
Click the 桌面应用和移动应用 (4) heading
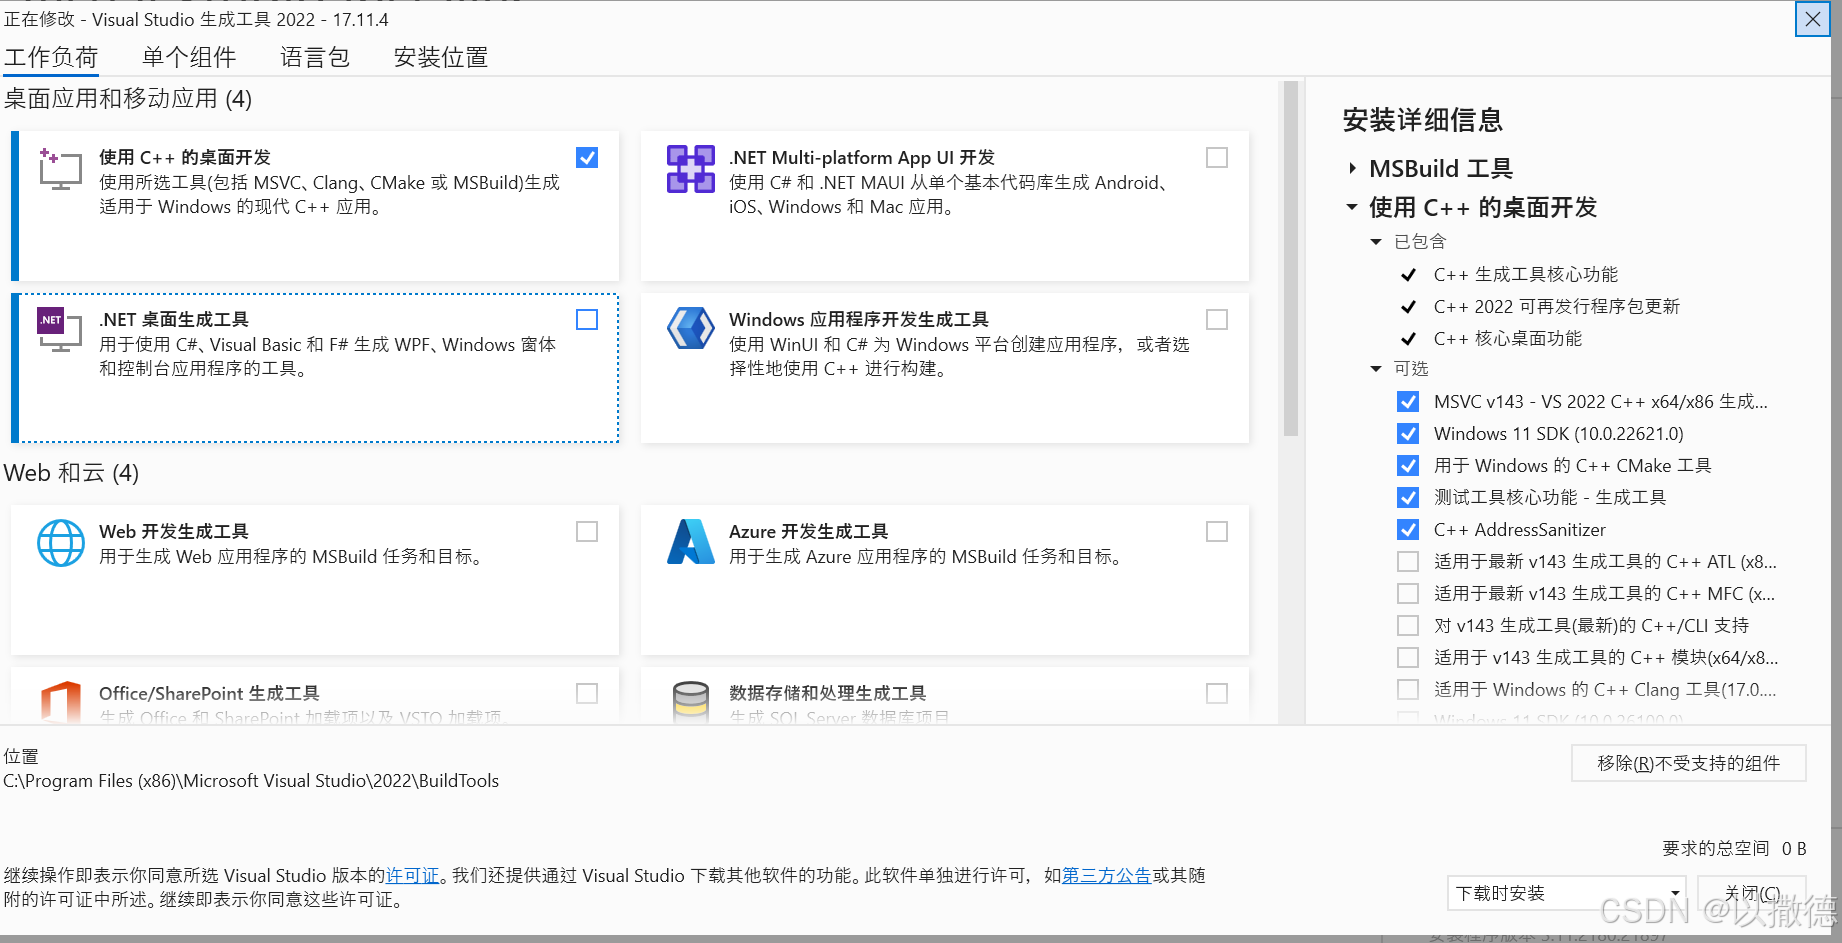(x=128, y=98)
